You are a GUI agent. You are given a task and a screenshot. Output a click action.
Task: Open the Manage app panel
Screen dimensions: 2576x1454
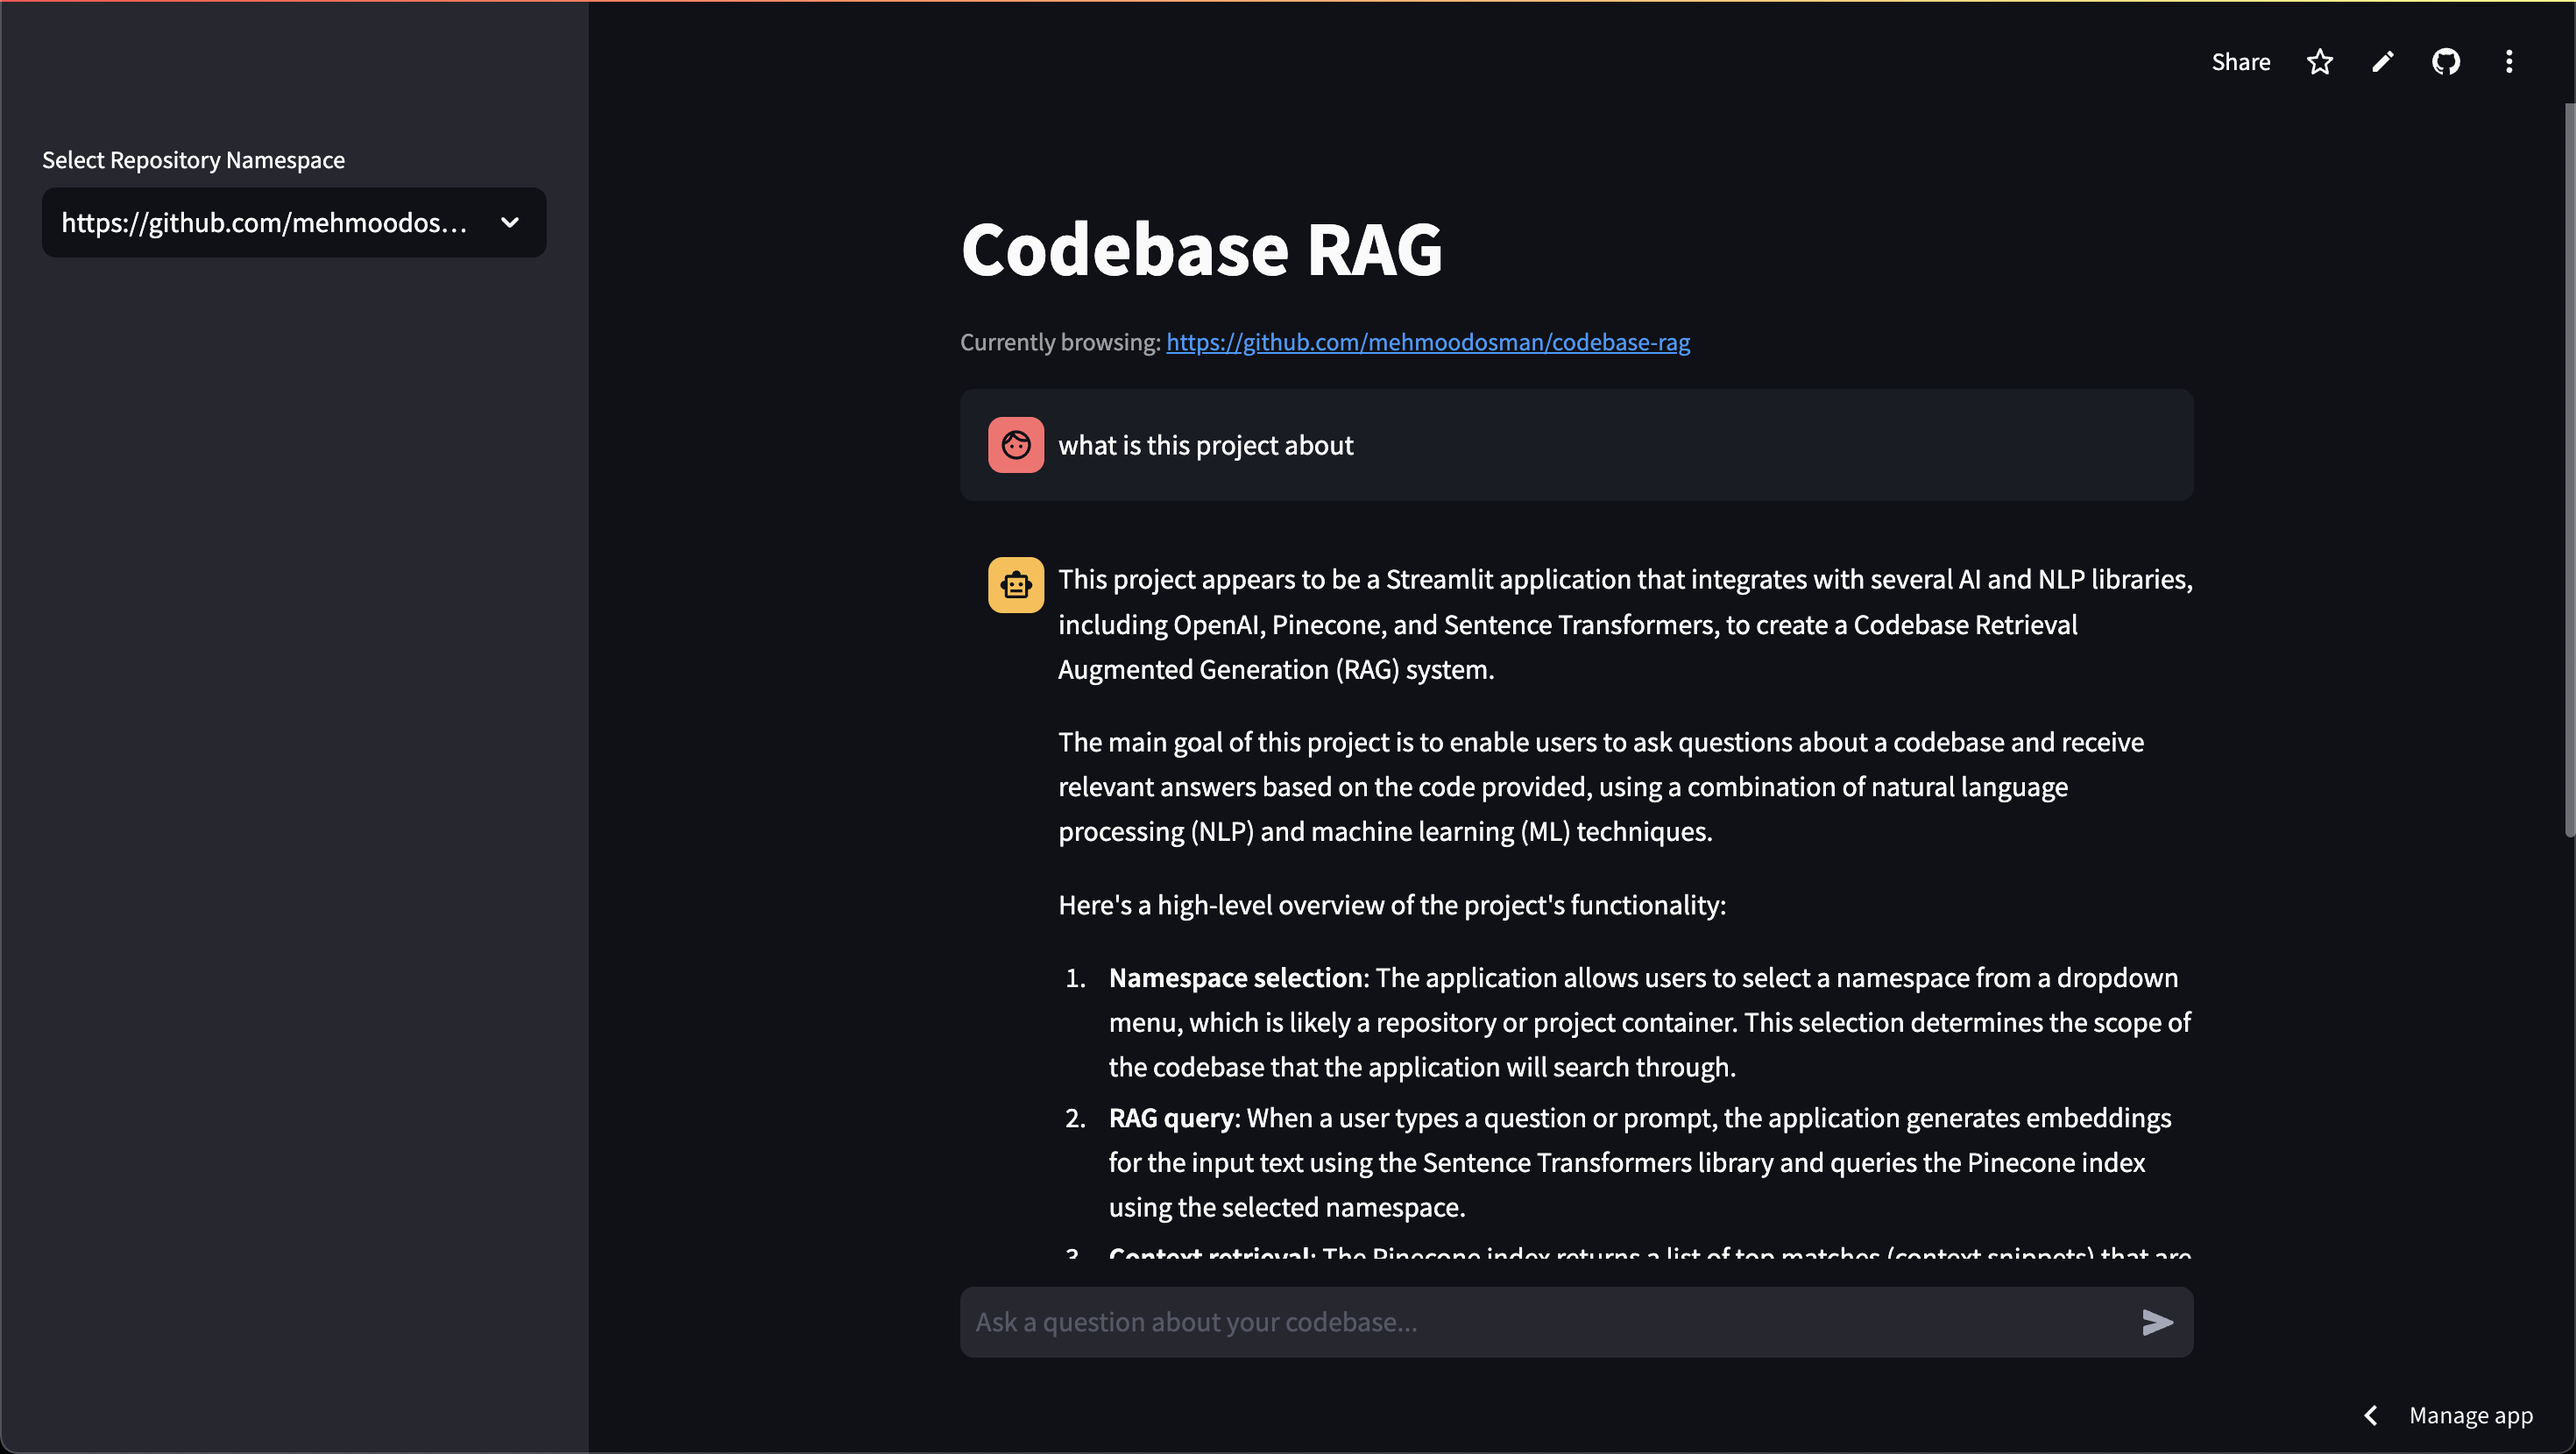(x=2470, y=1415)
